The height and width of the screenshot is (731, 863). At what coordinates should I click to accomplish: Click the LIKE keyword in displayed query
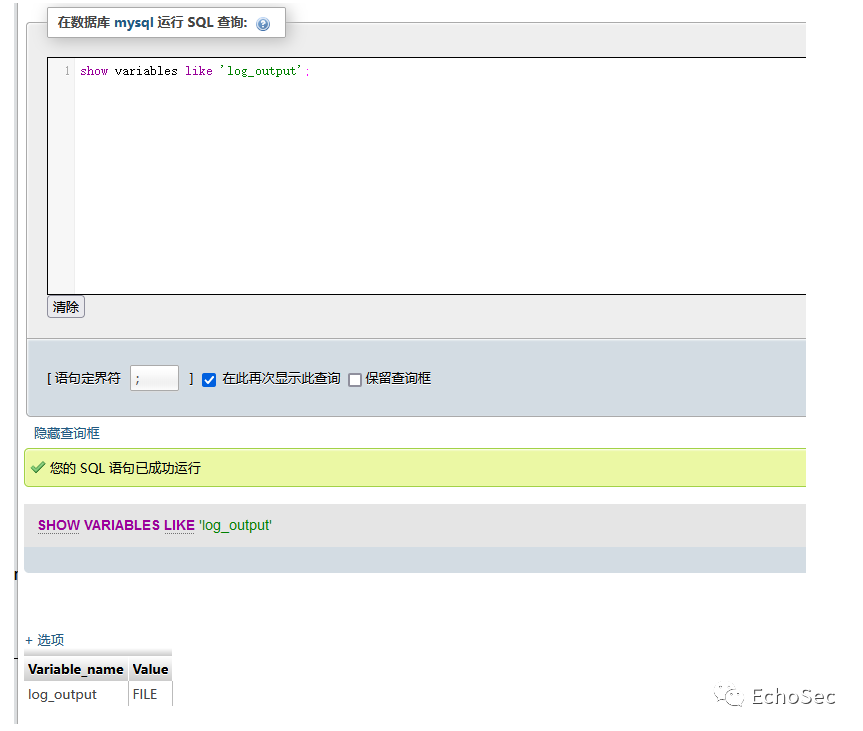pos(179,525)
